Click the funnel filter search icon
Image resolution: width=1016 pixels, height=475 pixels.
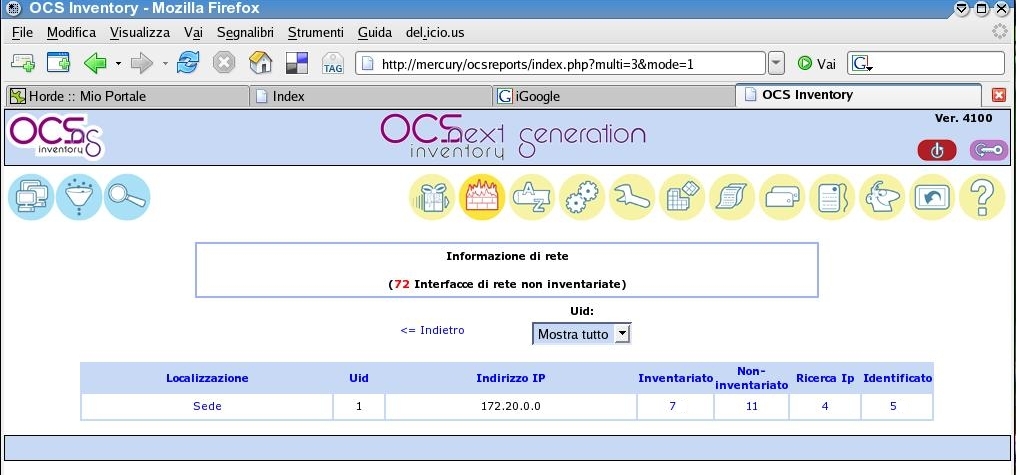tap(79, 197)
